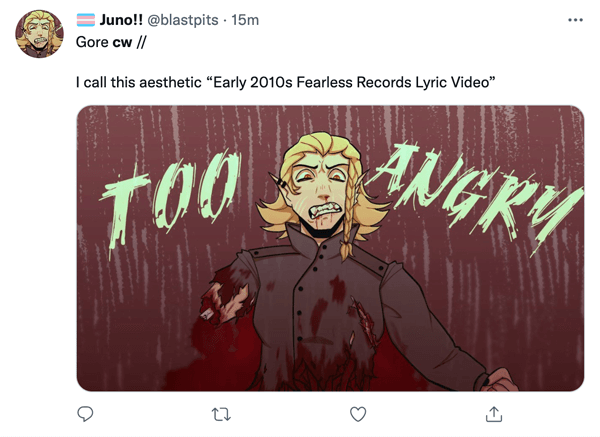Open the @blastpits handle link
Viewport: 600px width, 437px height.
(x=183, y=20)
